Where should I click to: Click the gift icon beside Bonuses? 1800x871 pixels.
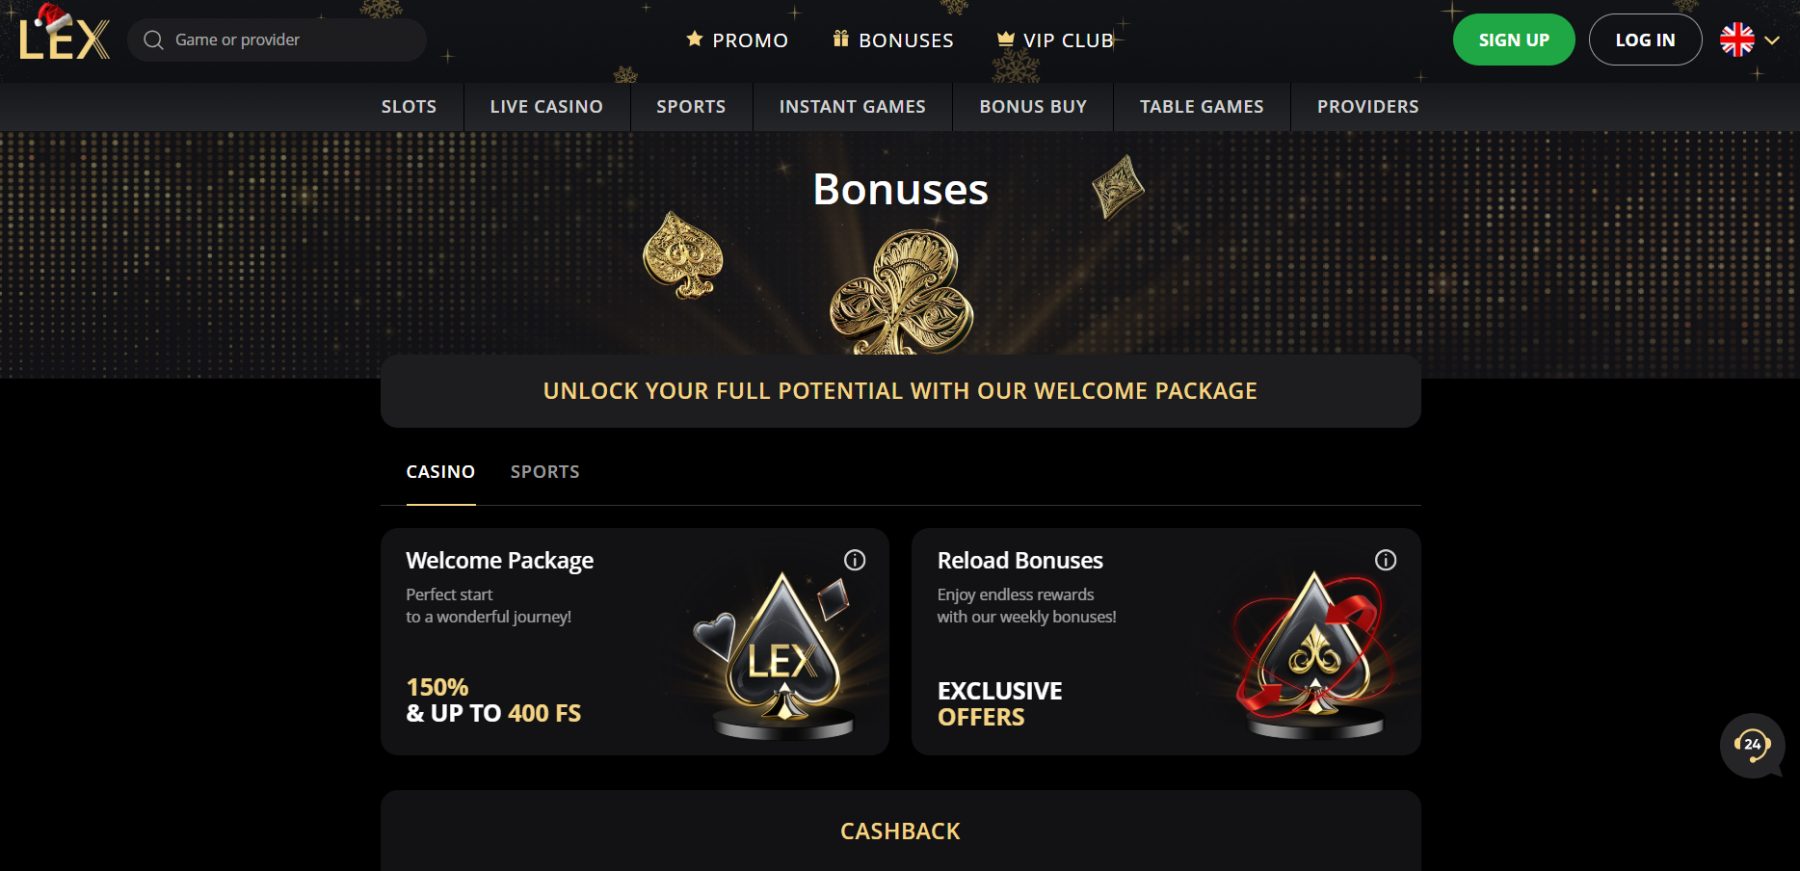tap(841, 39)
